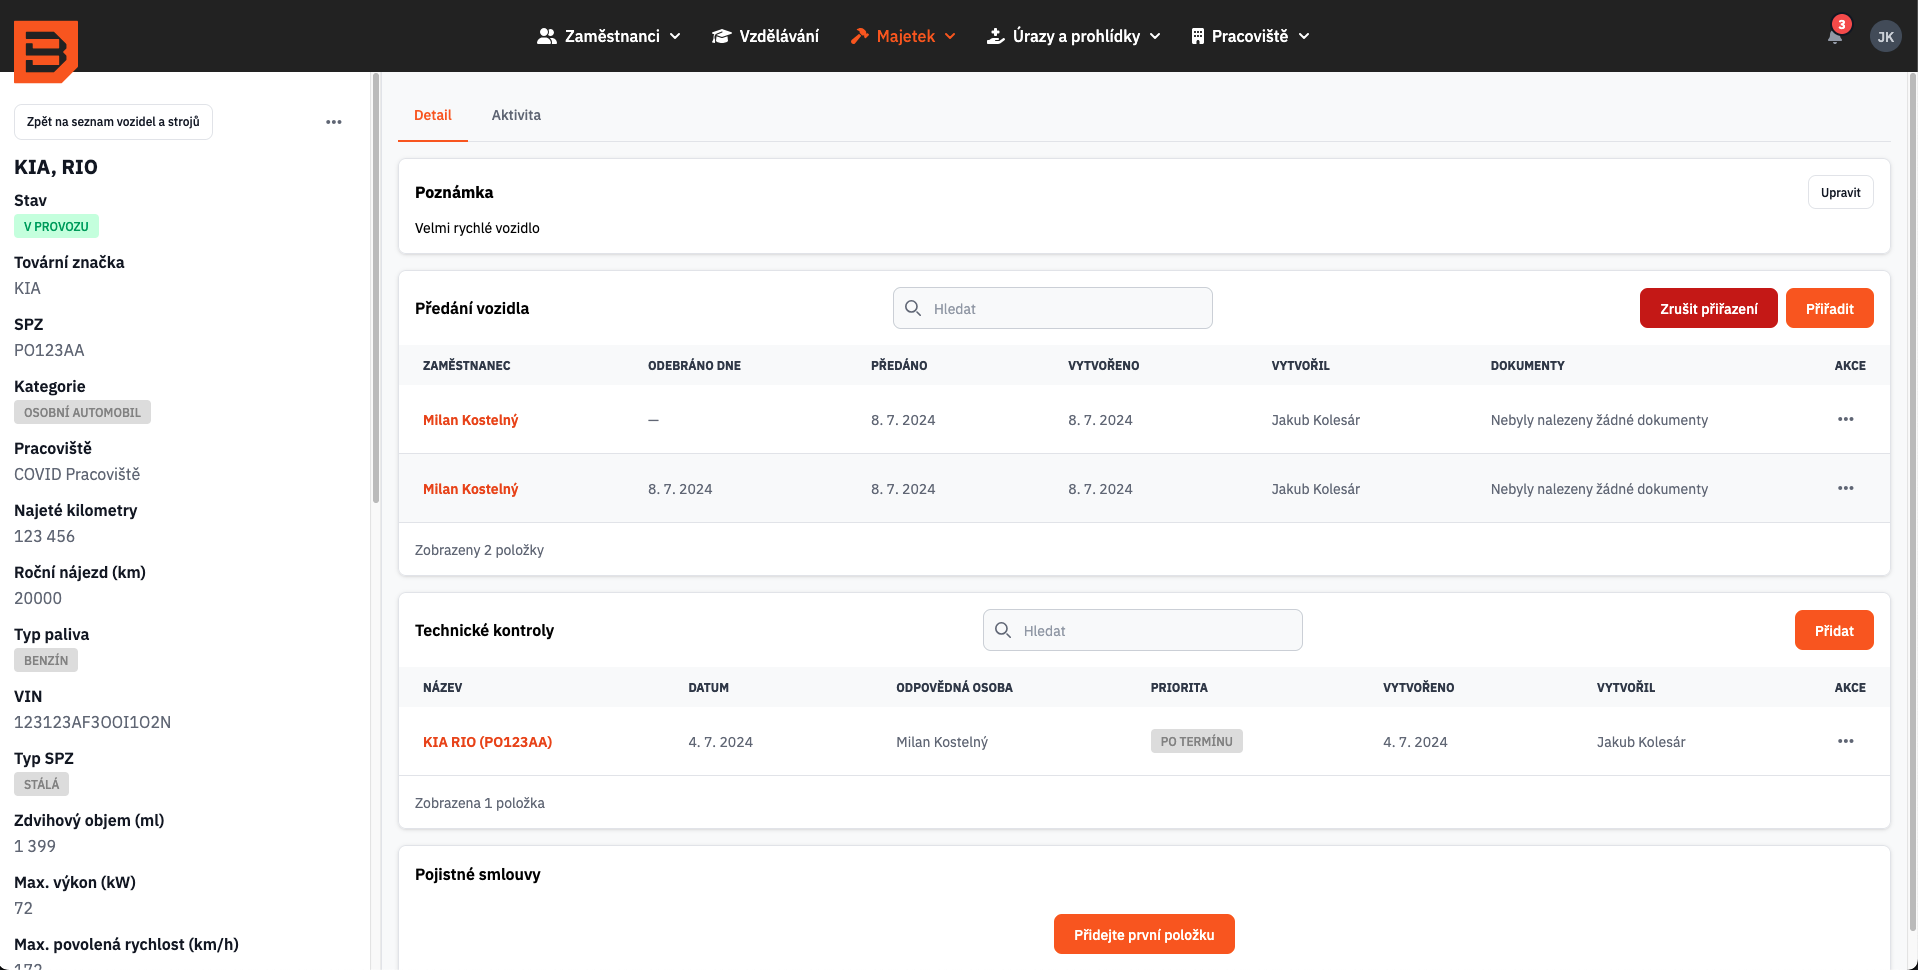Screen dimensions: 1918x970
Task: Click the Vzdělávání graduation cap menu item
Action: tap(765, 36)
